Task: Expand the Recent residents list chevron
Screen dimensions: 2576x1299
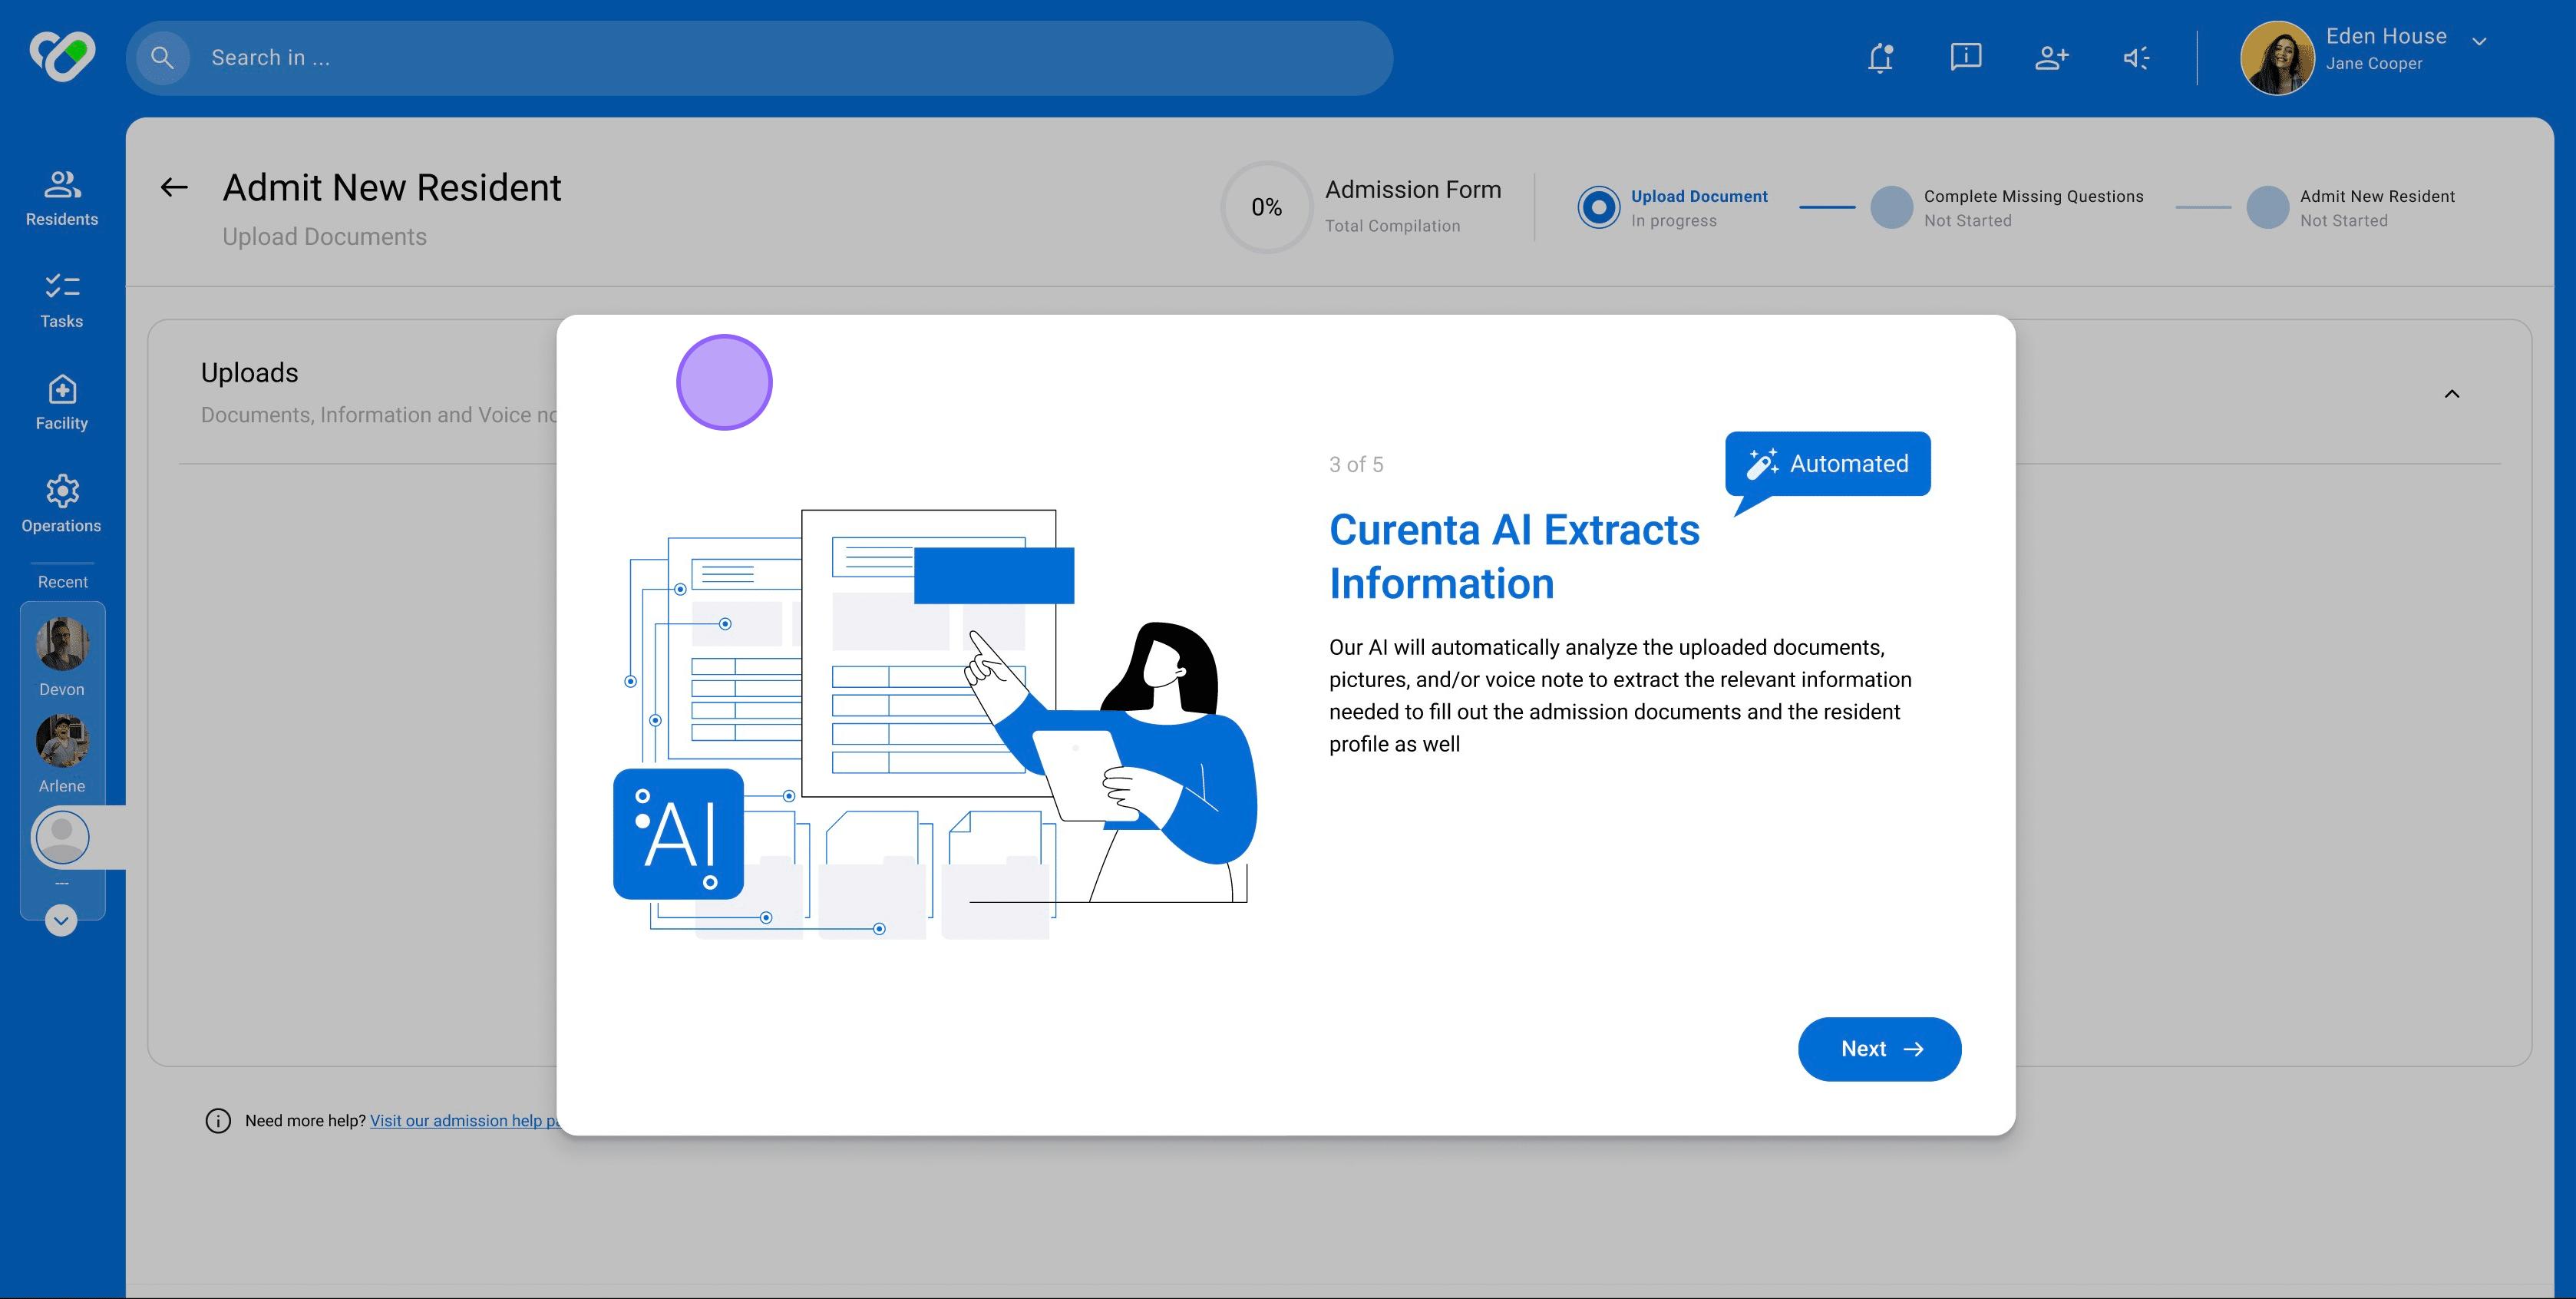Action: (x=61, y=920)
